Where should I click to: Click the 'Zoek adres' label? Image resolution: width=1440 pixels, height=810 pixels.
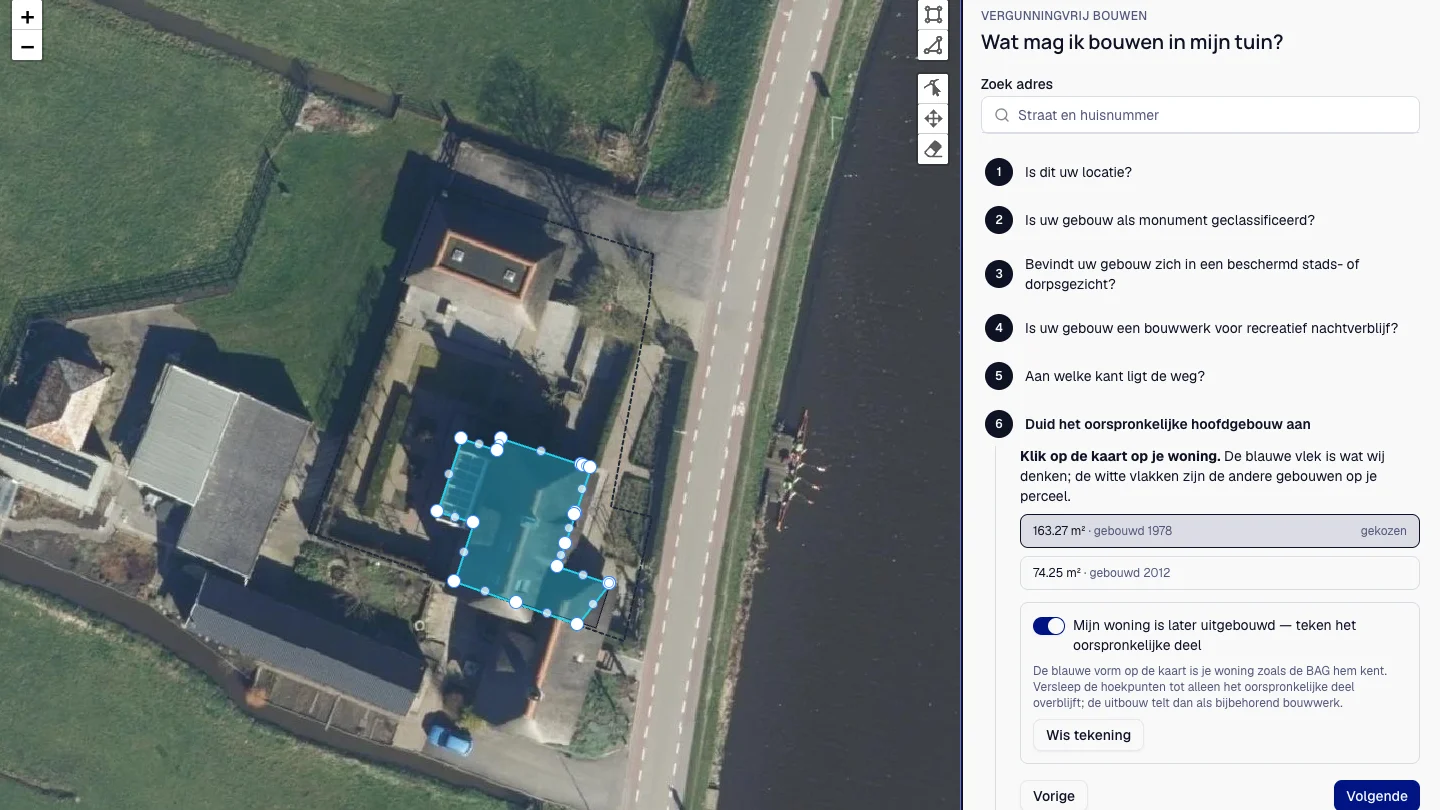pyautogui.click(x=1017, y=84)
